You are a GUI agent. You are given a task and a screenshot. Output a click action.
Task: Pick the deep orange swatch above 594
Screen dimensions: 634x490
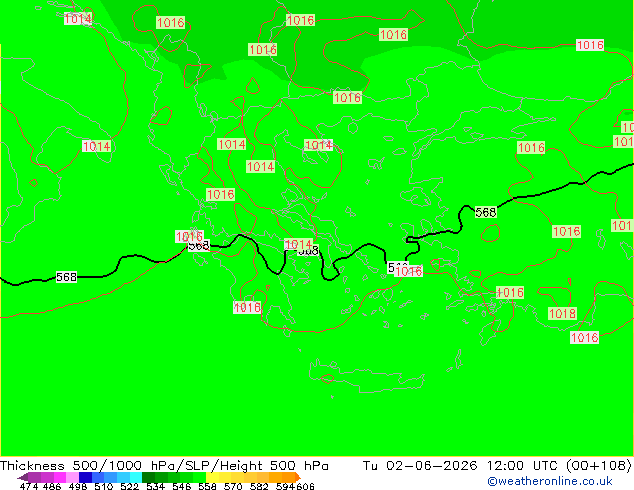(x=288, y=477)
